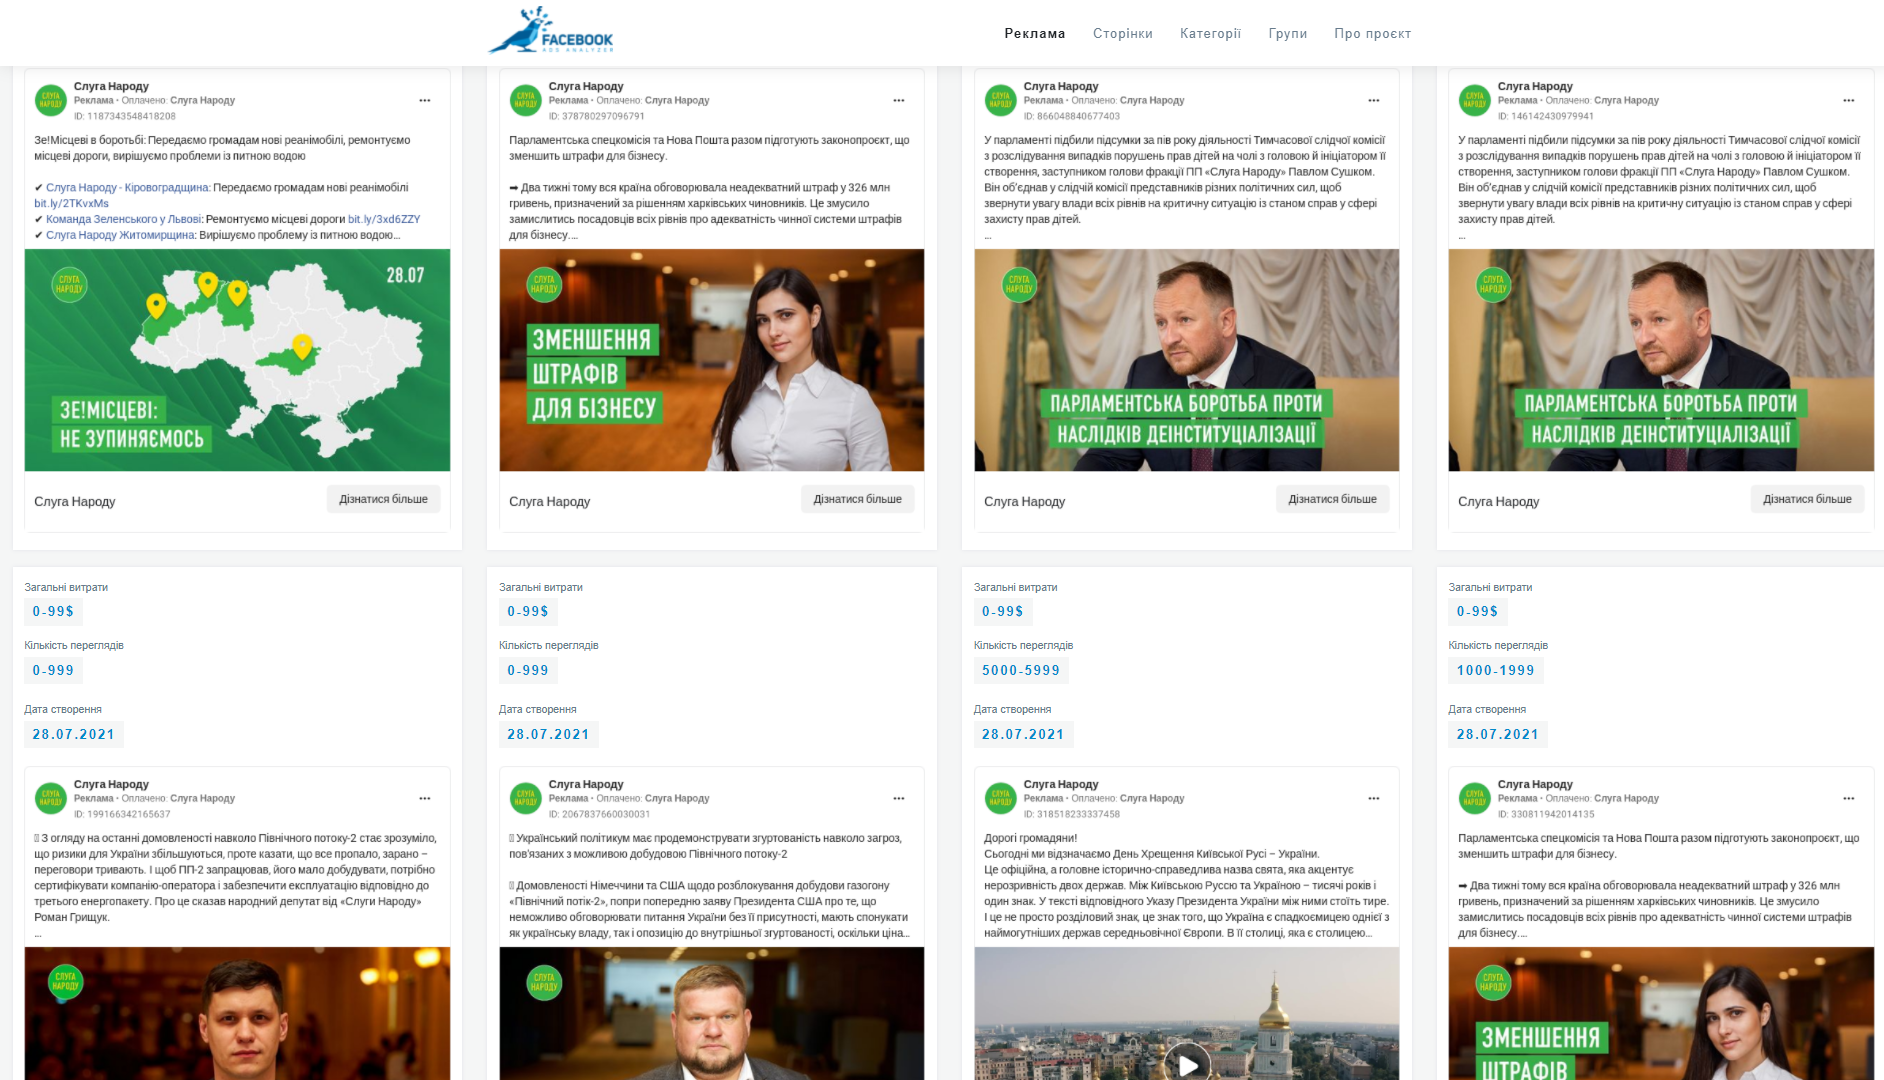Image resolution: width=1884 pixels, height=1080 pixels.
Task: Open three-dot menu on День Хрещення ad
Action: click(1373, 798)
